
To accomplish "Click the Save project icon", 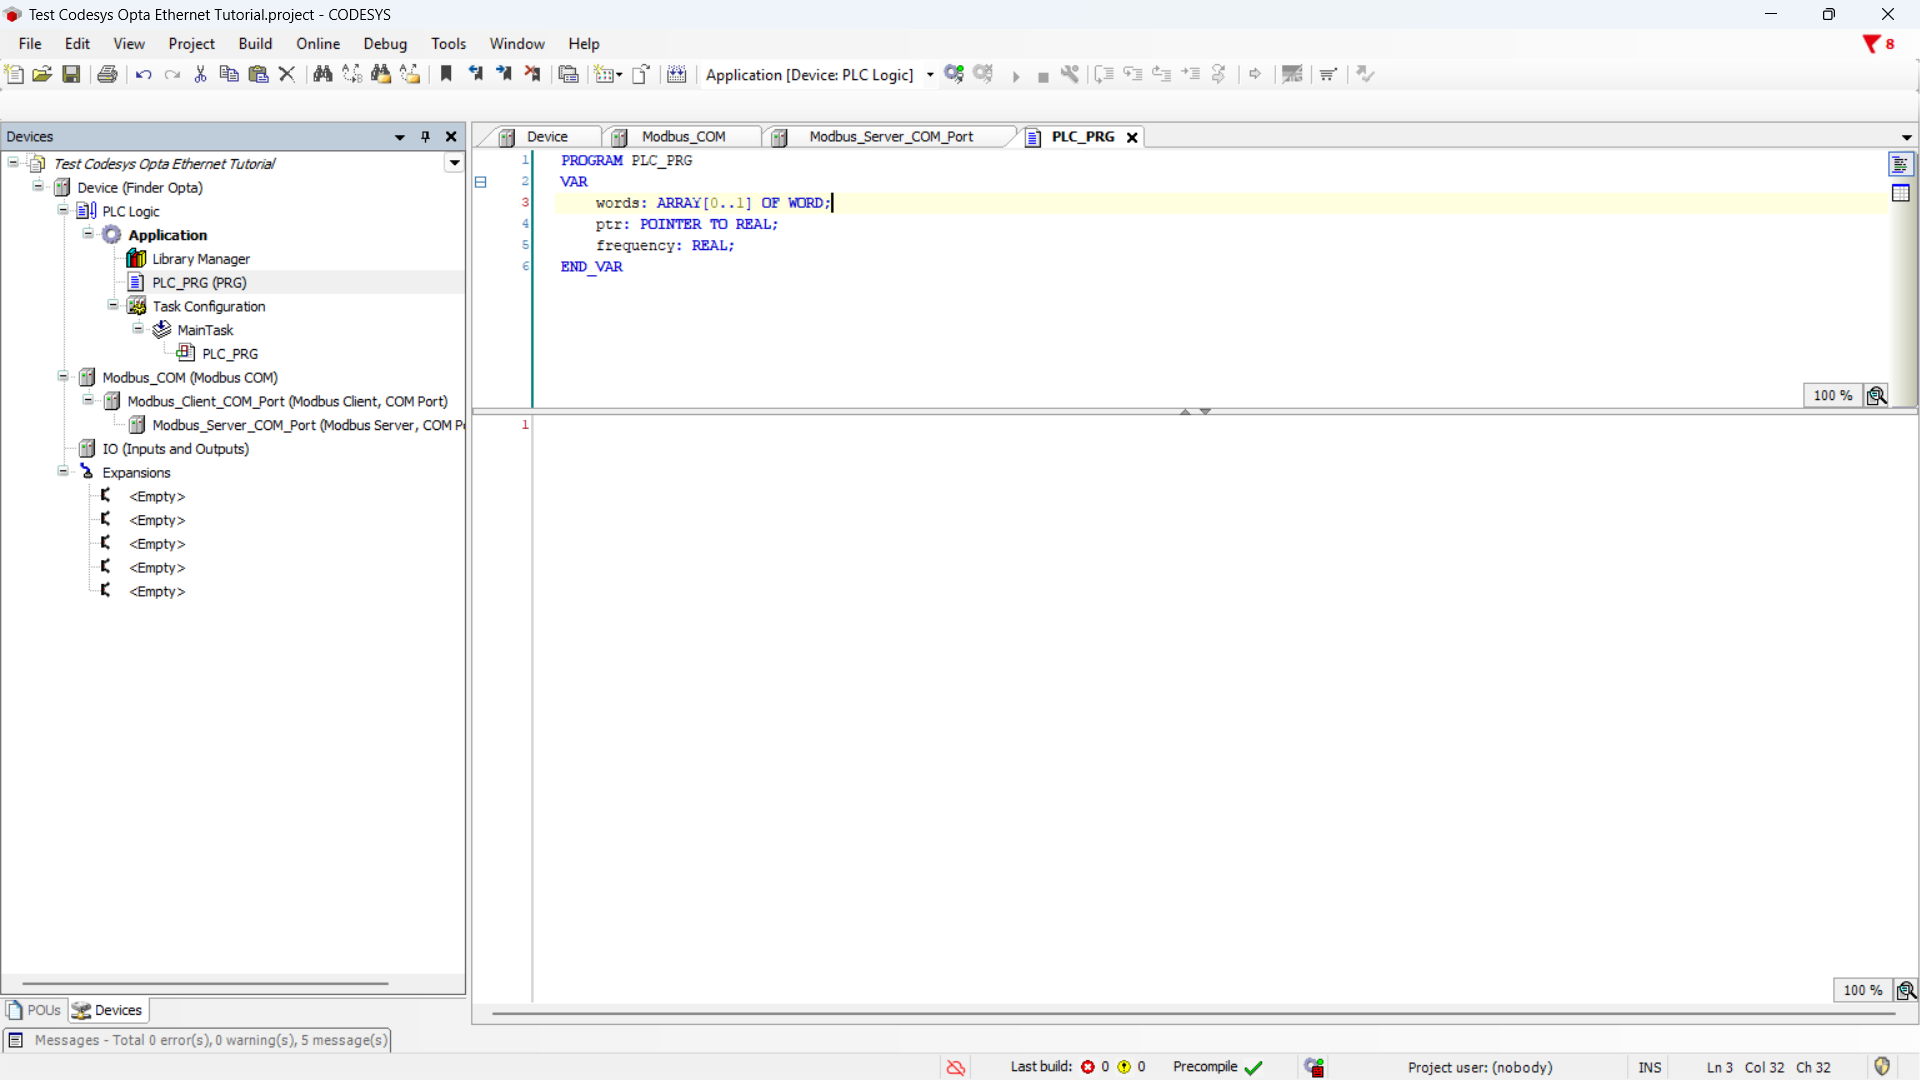I will (71, 74).
